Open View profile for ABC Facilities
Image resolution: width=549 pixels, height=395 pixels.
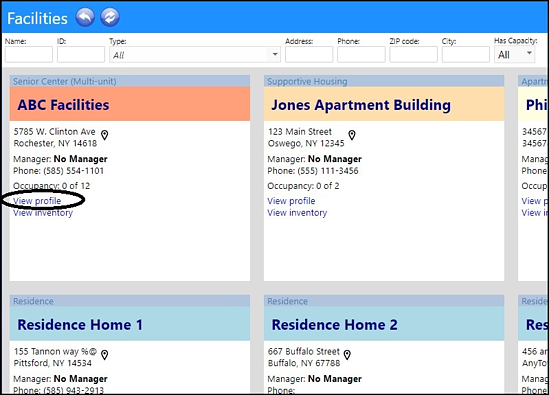point(37,201)
